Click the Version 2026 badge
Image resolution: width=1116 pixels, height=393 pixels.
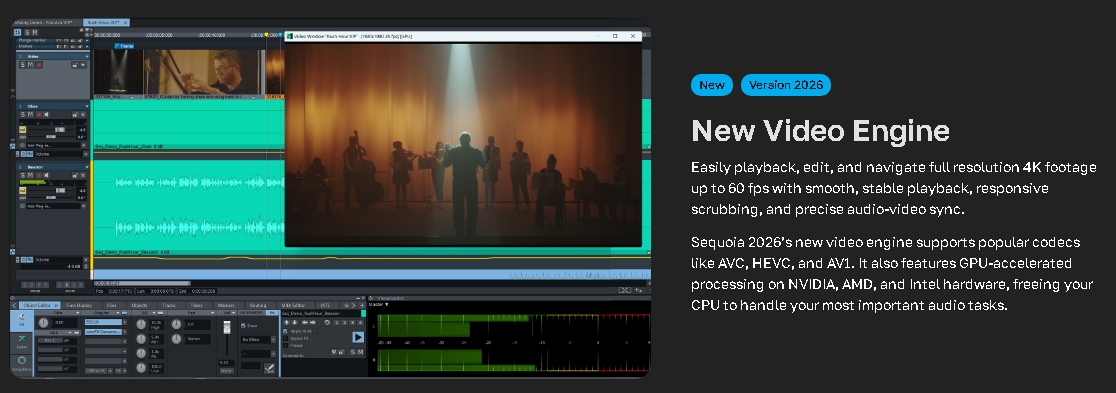pos(786,85)
